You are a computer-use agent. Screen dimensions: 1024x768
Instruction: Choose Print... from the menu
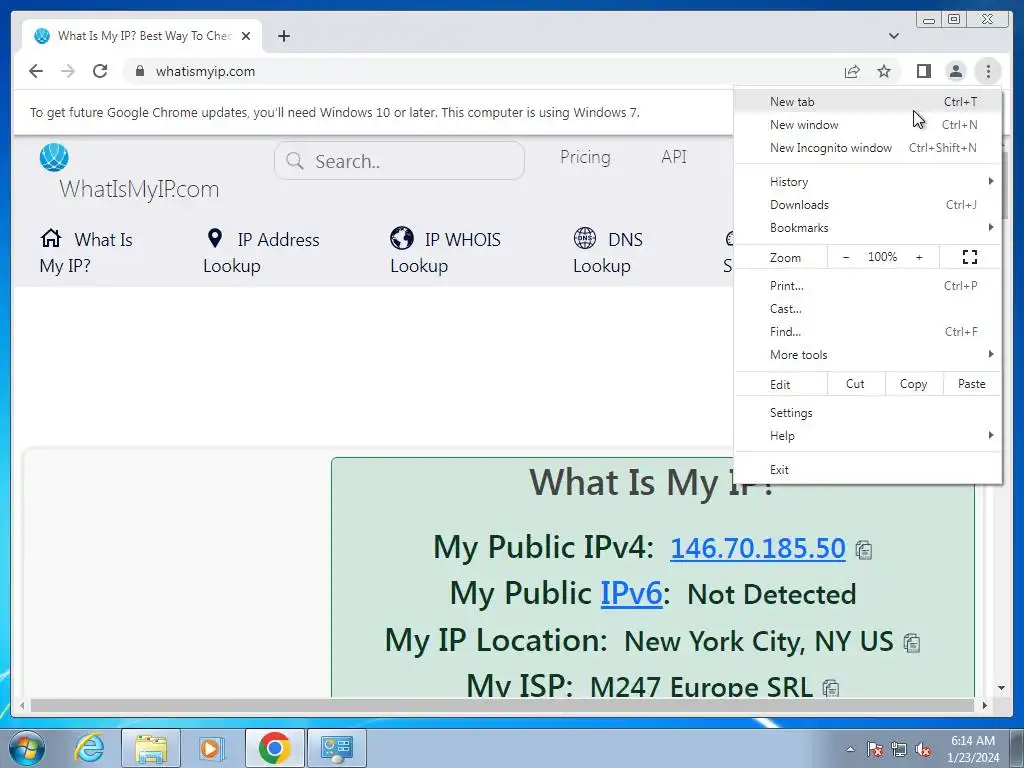(867, 285)
